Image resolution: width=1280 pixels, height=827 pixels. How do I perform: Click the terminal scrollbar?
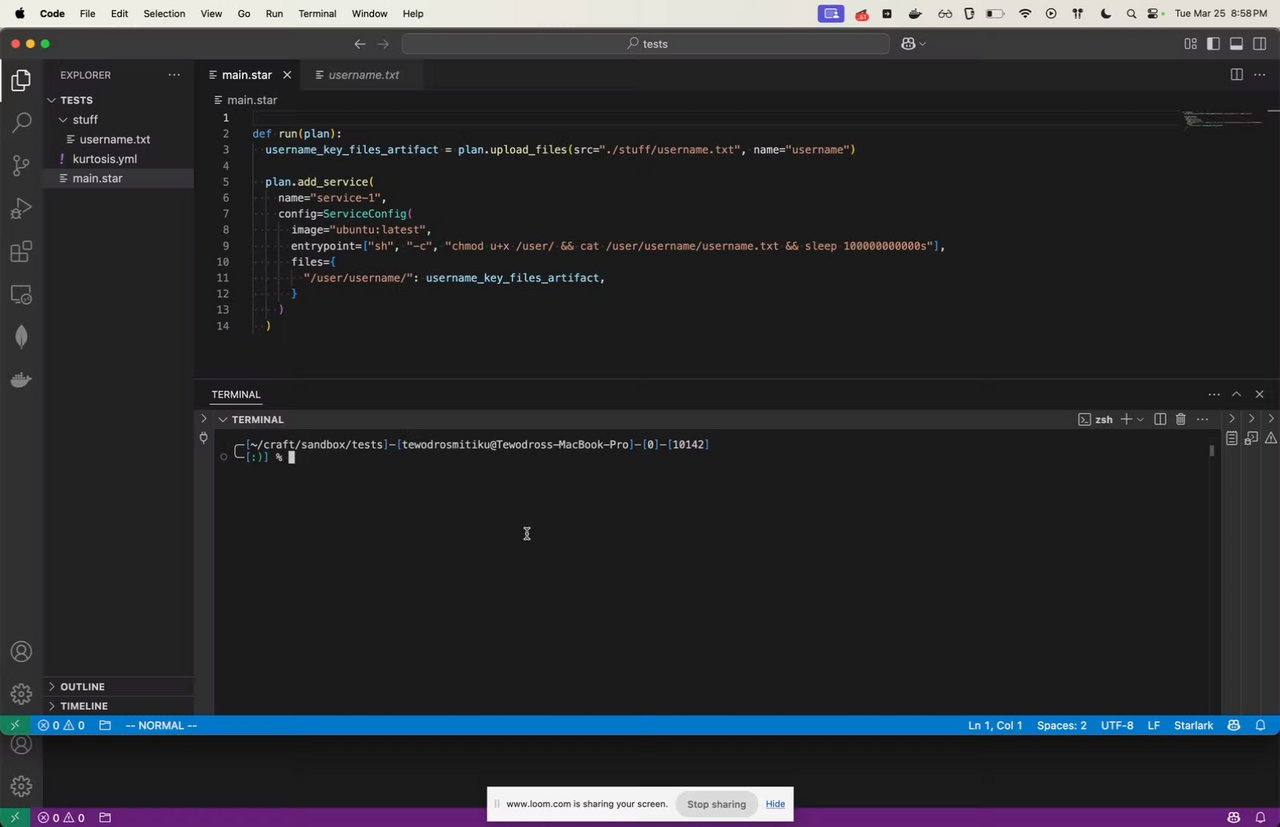(1211, 451)
